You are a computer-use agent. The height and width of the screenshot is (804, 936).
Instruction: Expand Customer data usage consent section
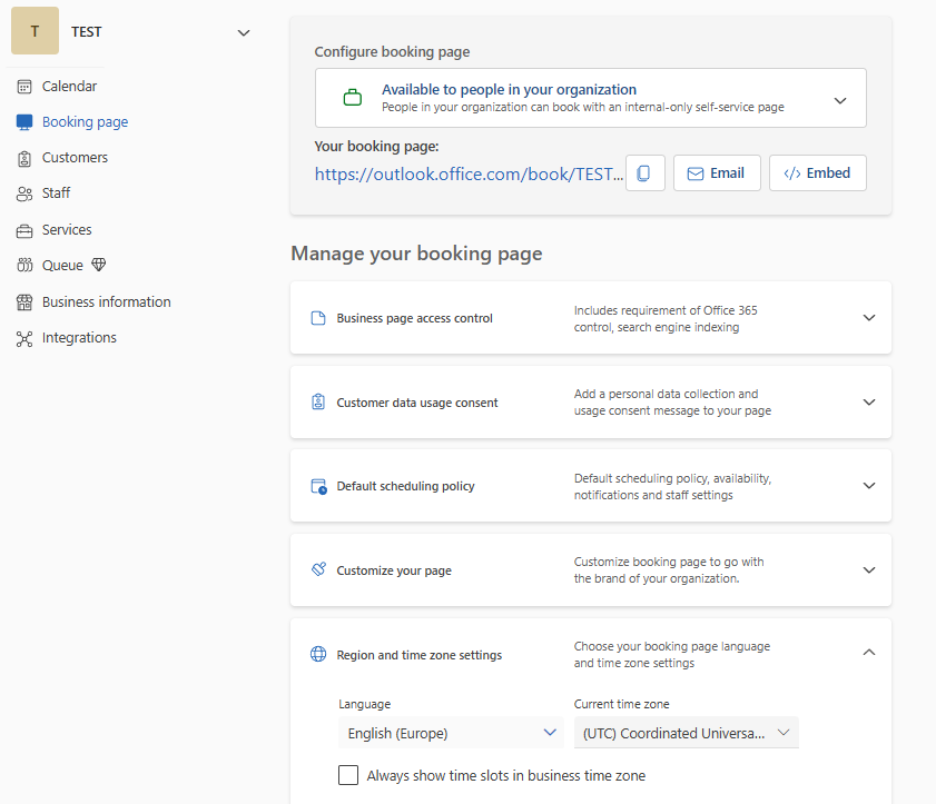click(868, 402)
